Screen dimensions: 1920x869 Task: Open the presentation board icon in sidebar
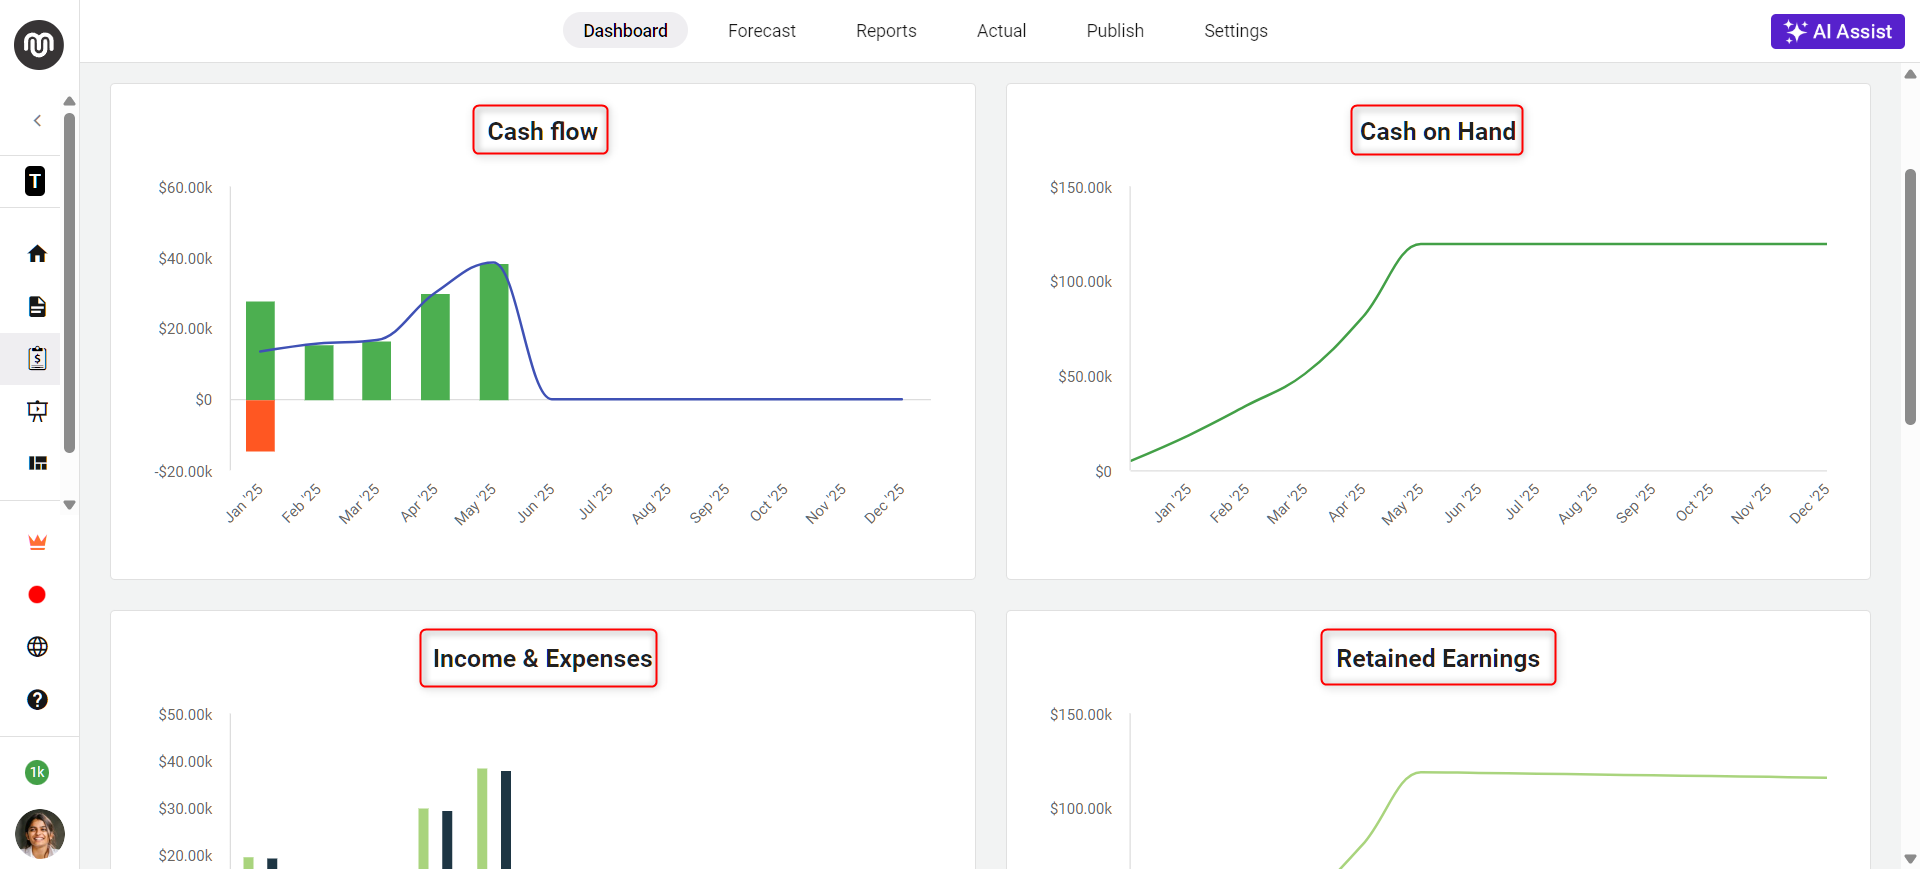coord(37,411)
